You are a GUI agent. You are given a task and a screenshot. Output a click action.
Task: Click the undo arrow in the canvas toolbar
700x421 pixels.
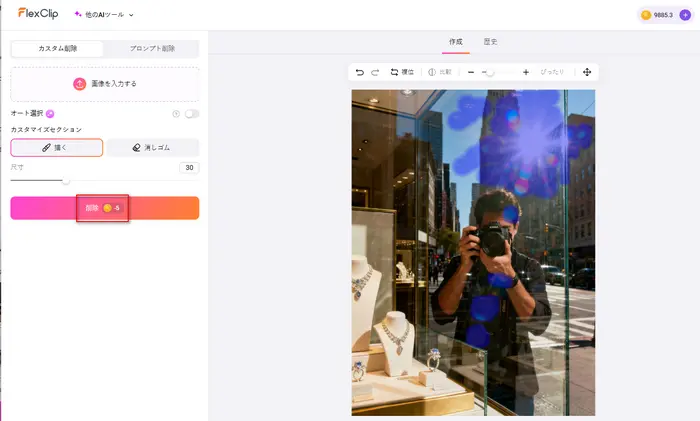coord(360,72)
